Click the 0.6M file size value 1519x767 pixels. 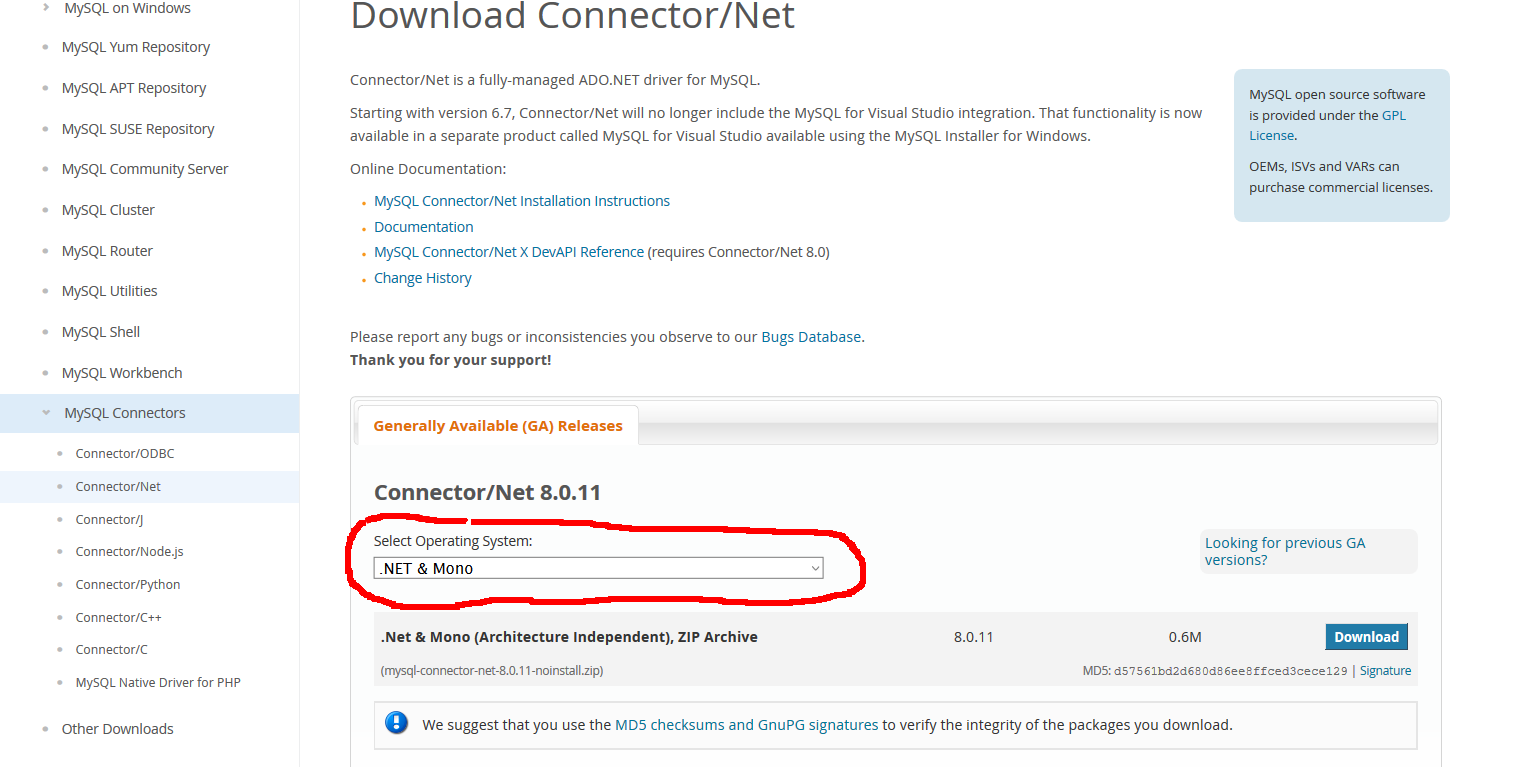1185,637
